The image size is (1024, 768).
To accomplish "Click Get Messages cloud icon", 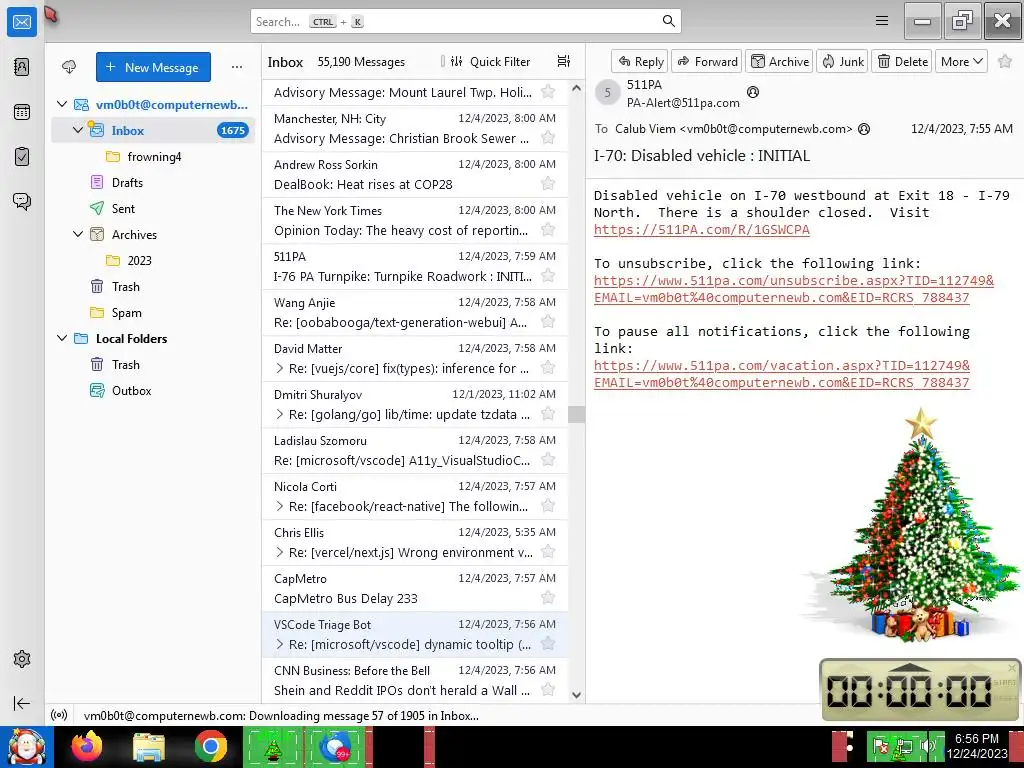I will pyautogui.click(x=69, y=67).
